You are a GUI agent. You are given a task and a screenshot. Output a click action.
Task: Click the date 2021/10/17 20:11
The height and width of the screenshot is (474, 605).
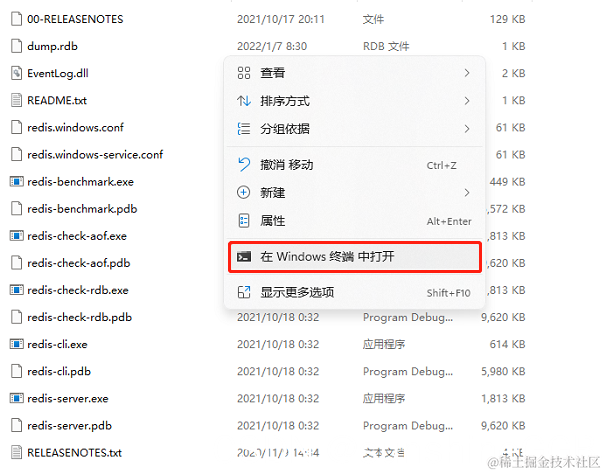click(x=281, y=19)
